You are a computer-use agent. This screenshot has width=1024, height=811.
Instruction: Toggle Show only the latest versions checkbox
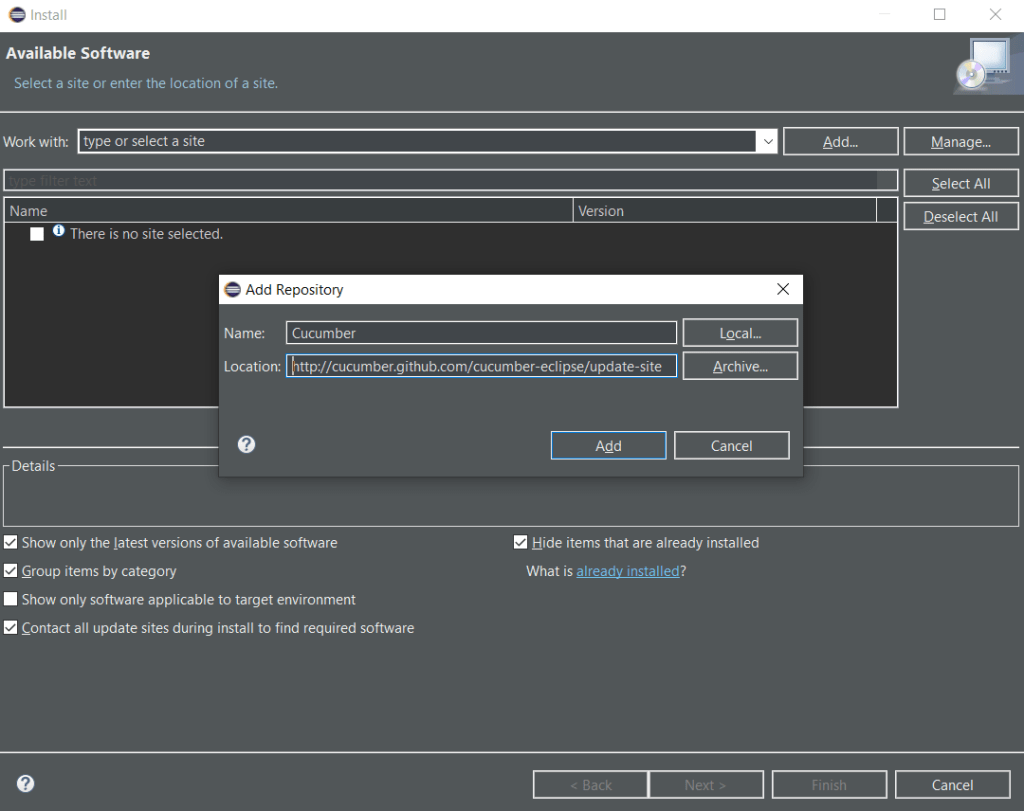(x=11, y=543)
